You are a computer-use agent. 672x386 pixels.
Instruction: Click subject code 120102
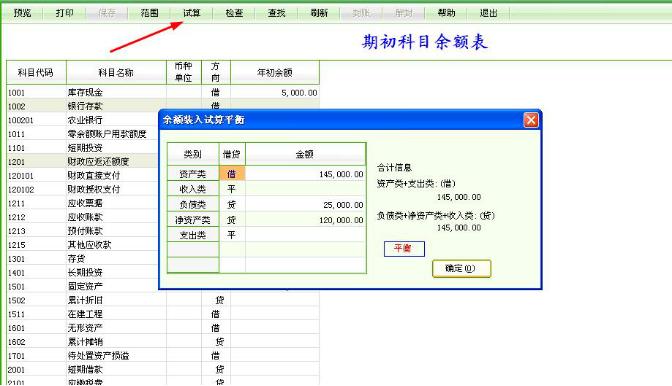click(21, 190)
